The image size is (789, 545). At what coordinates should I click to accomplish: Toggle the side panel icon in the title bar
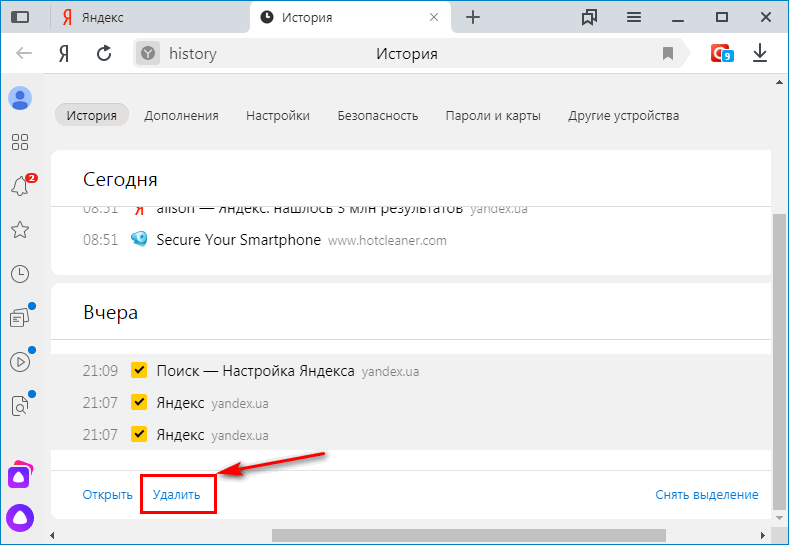[x=20, y=17]
